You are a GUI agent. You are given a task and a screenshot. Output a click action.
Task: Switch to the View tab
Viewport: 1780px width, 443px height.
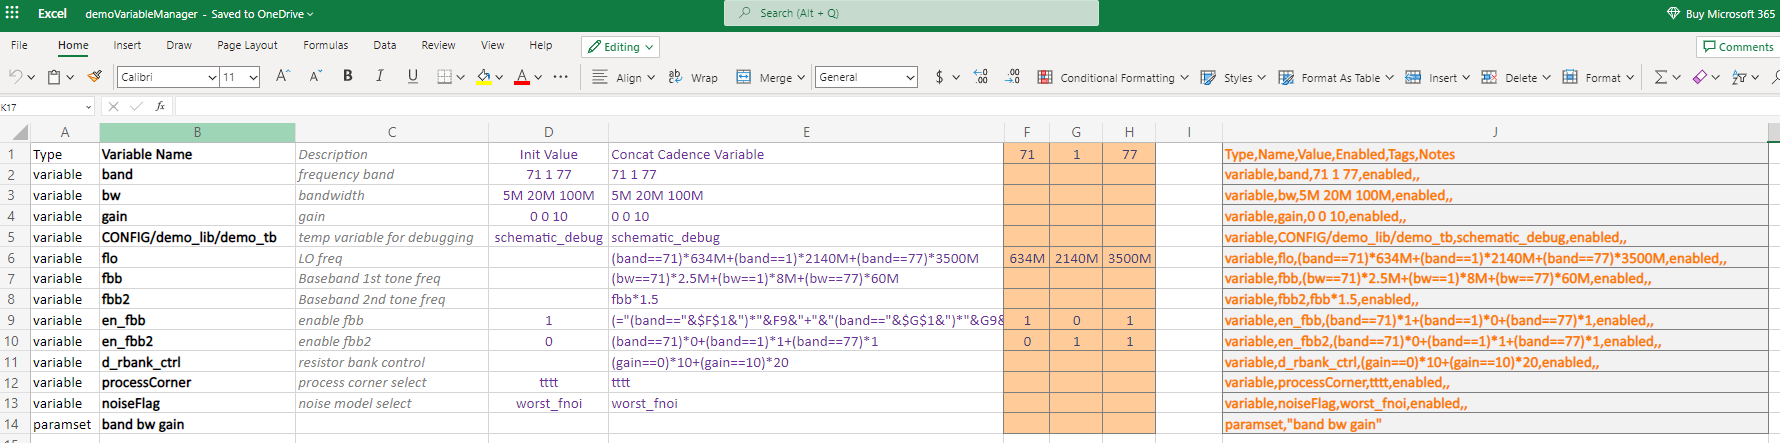493,45
